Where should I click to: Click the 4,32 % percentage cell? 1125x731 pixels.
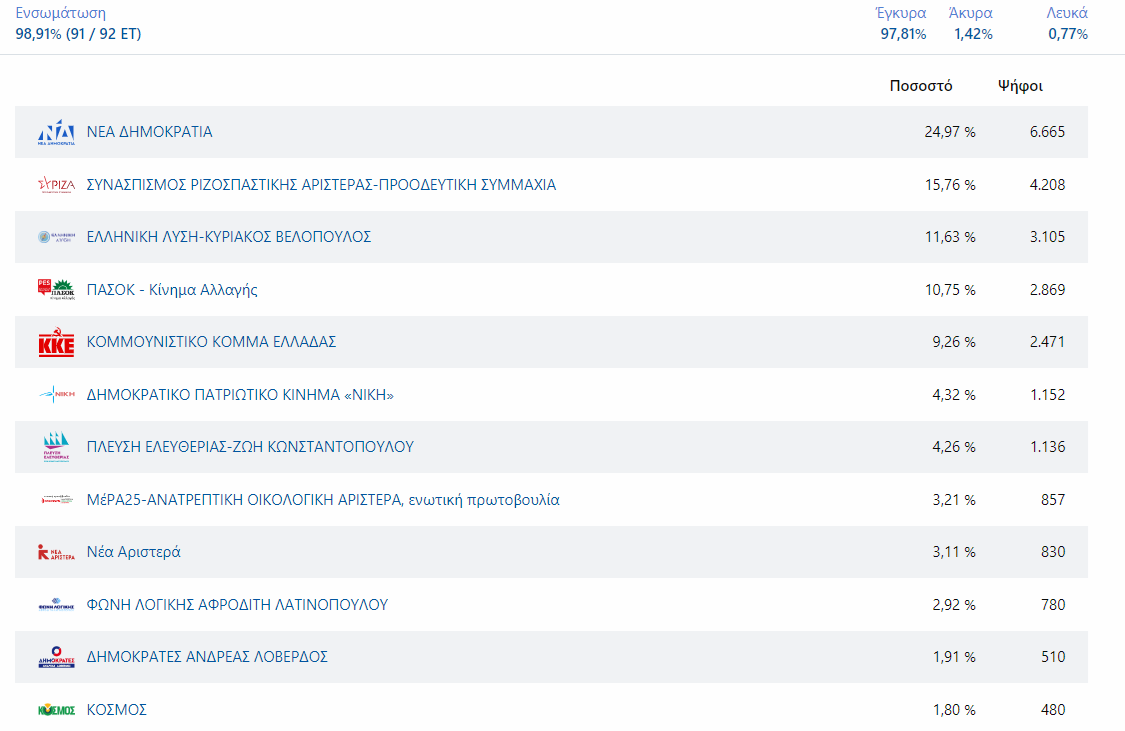pyautogui.click(x=954, y=395)
